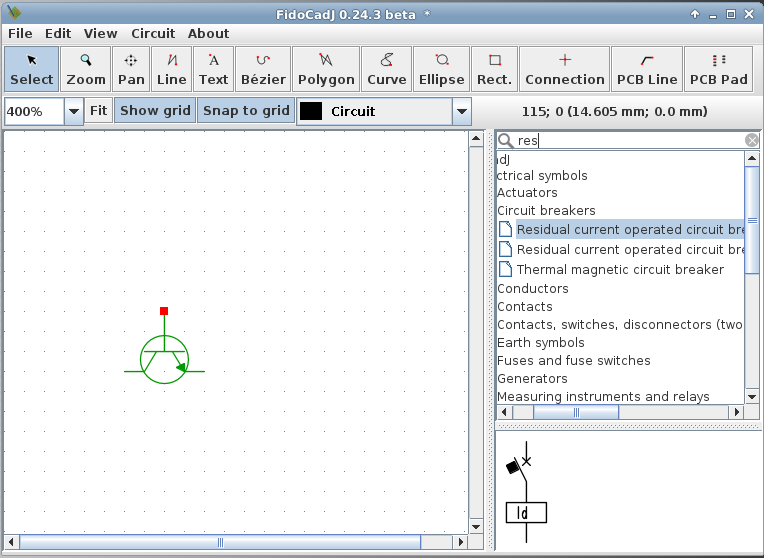Open the Fuses and fuse switches category
The image size is (764, 558).
click(x=573, y=361)
